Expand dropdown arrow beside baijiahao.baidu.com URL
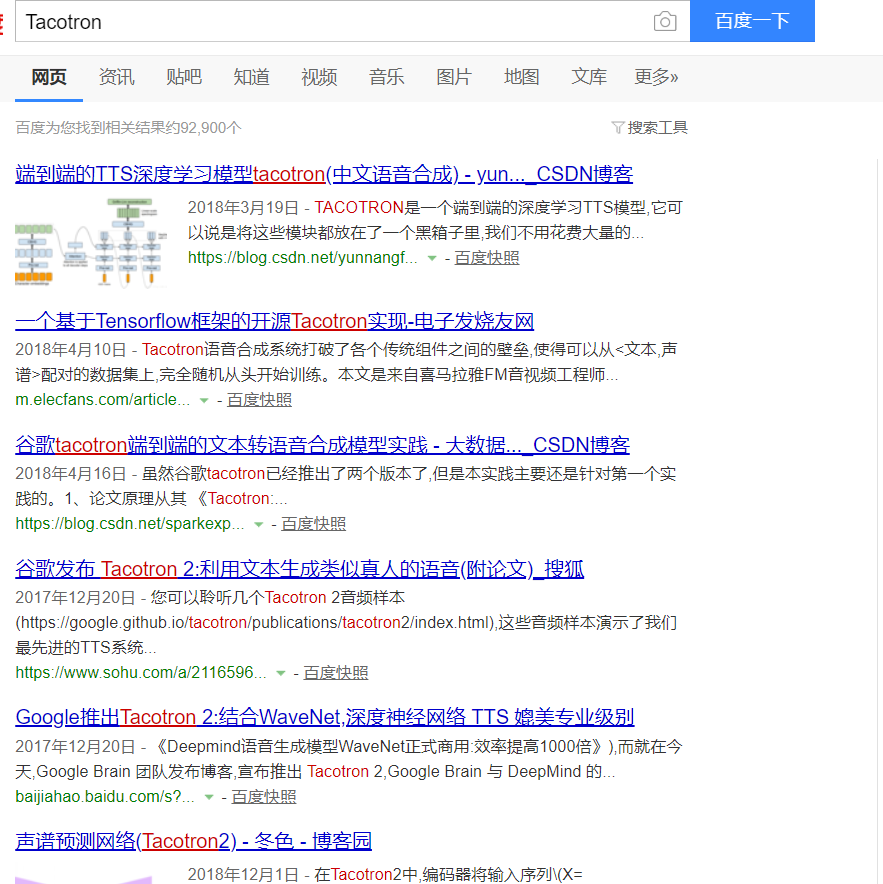 (x=209, y=797)
